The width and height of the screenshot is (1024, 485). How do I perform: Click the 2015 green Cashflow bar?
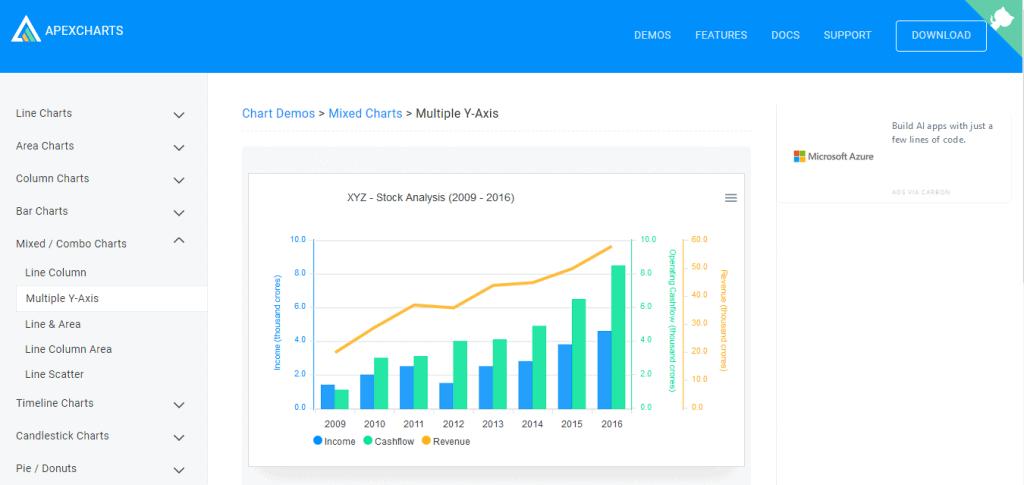[x=579, y=354]
